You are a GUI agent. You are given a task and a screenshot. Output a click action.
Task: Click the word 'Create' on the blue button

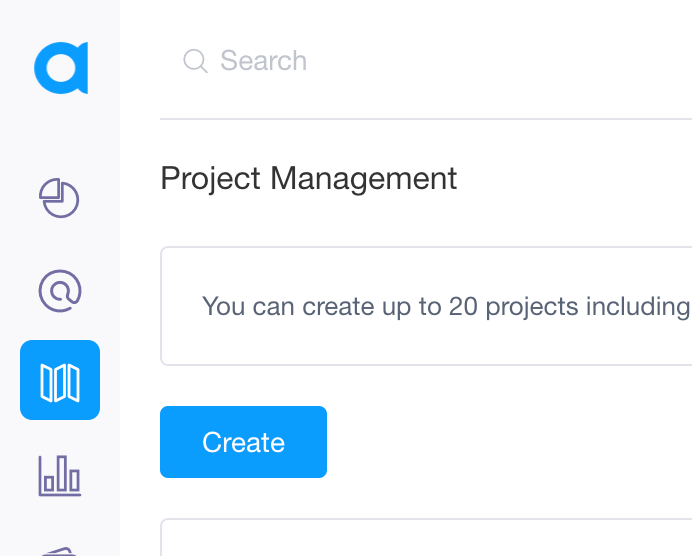[243, 443]
